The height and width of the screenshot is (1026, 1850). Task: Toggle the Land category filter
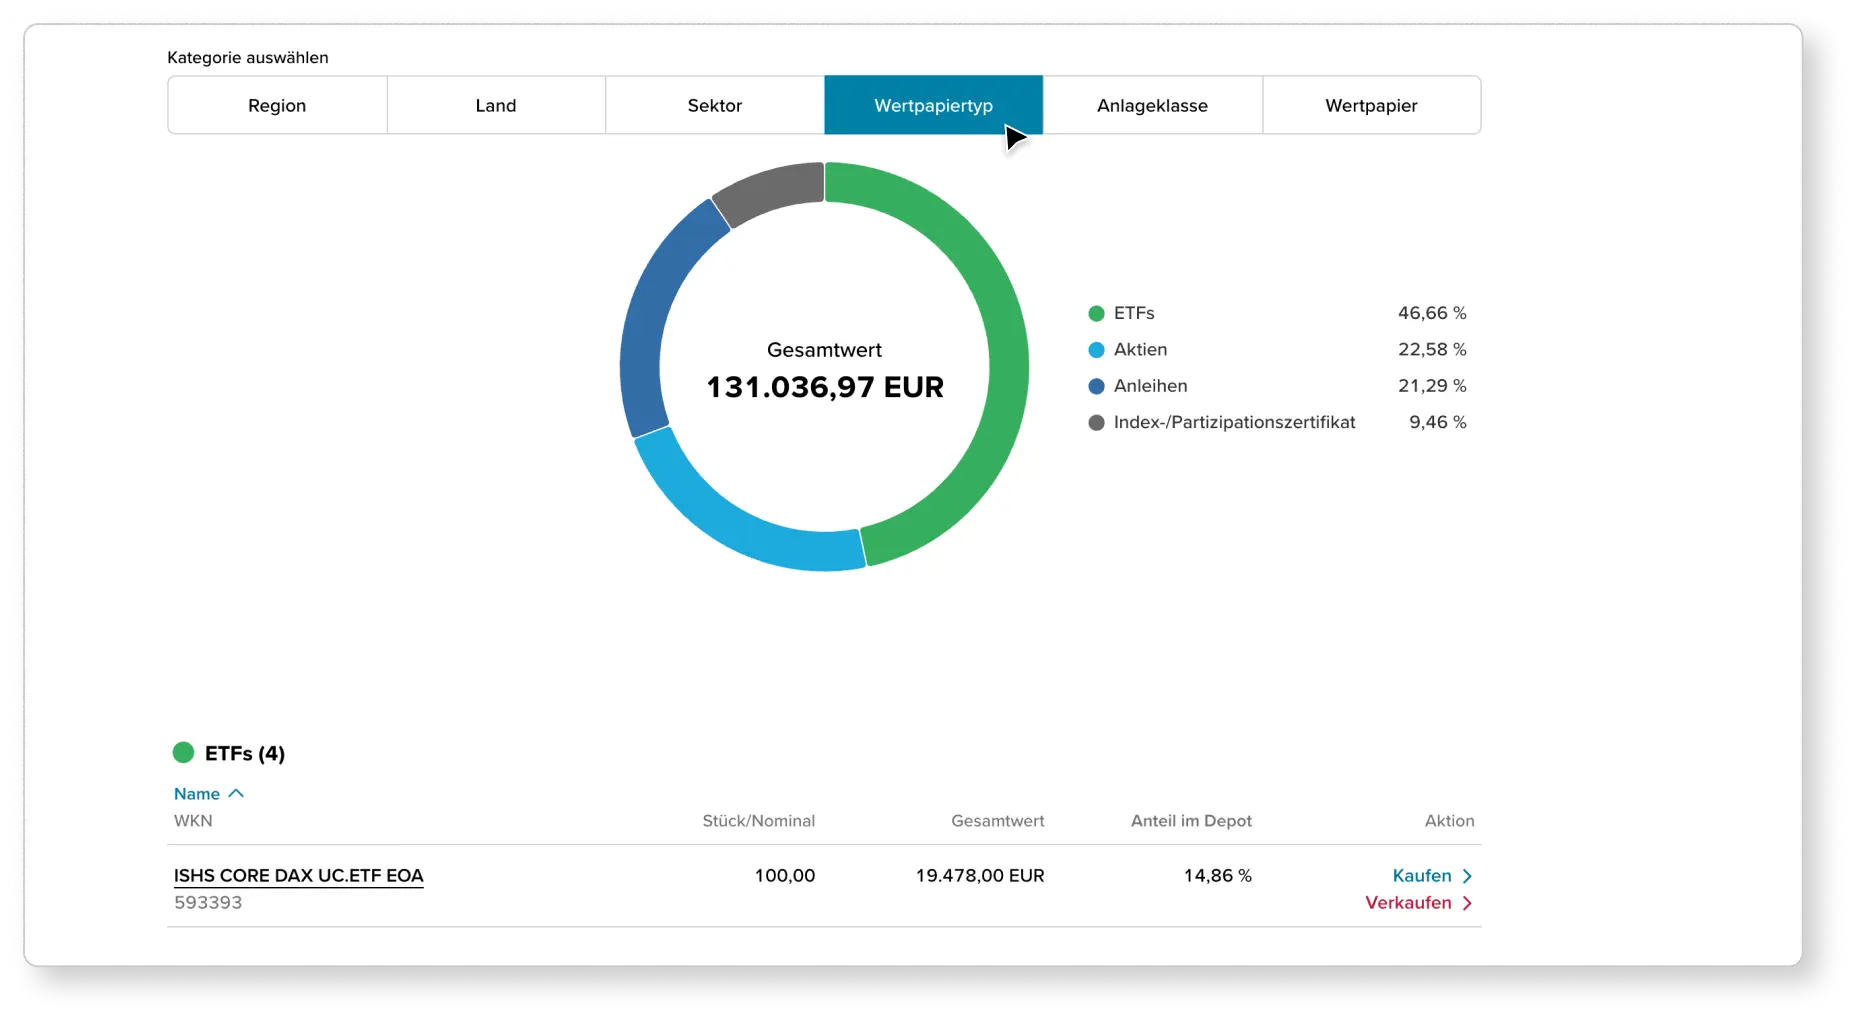pyautogui.click(x=496, y=105)
